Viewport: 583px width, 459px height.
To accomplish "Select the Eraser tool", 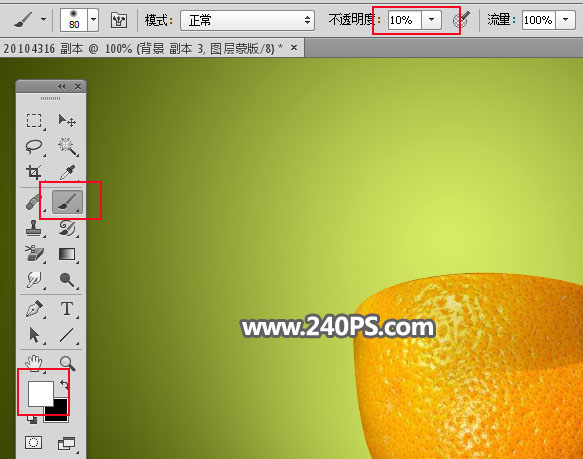I will tap(34, 254).
